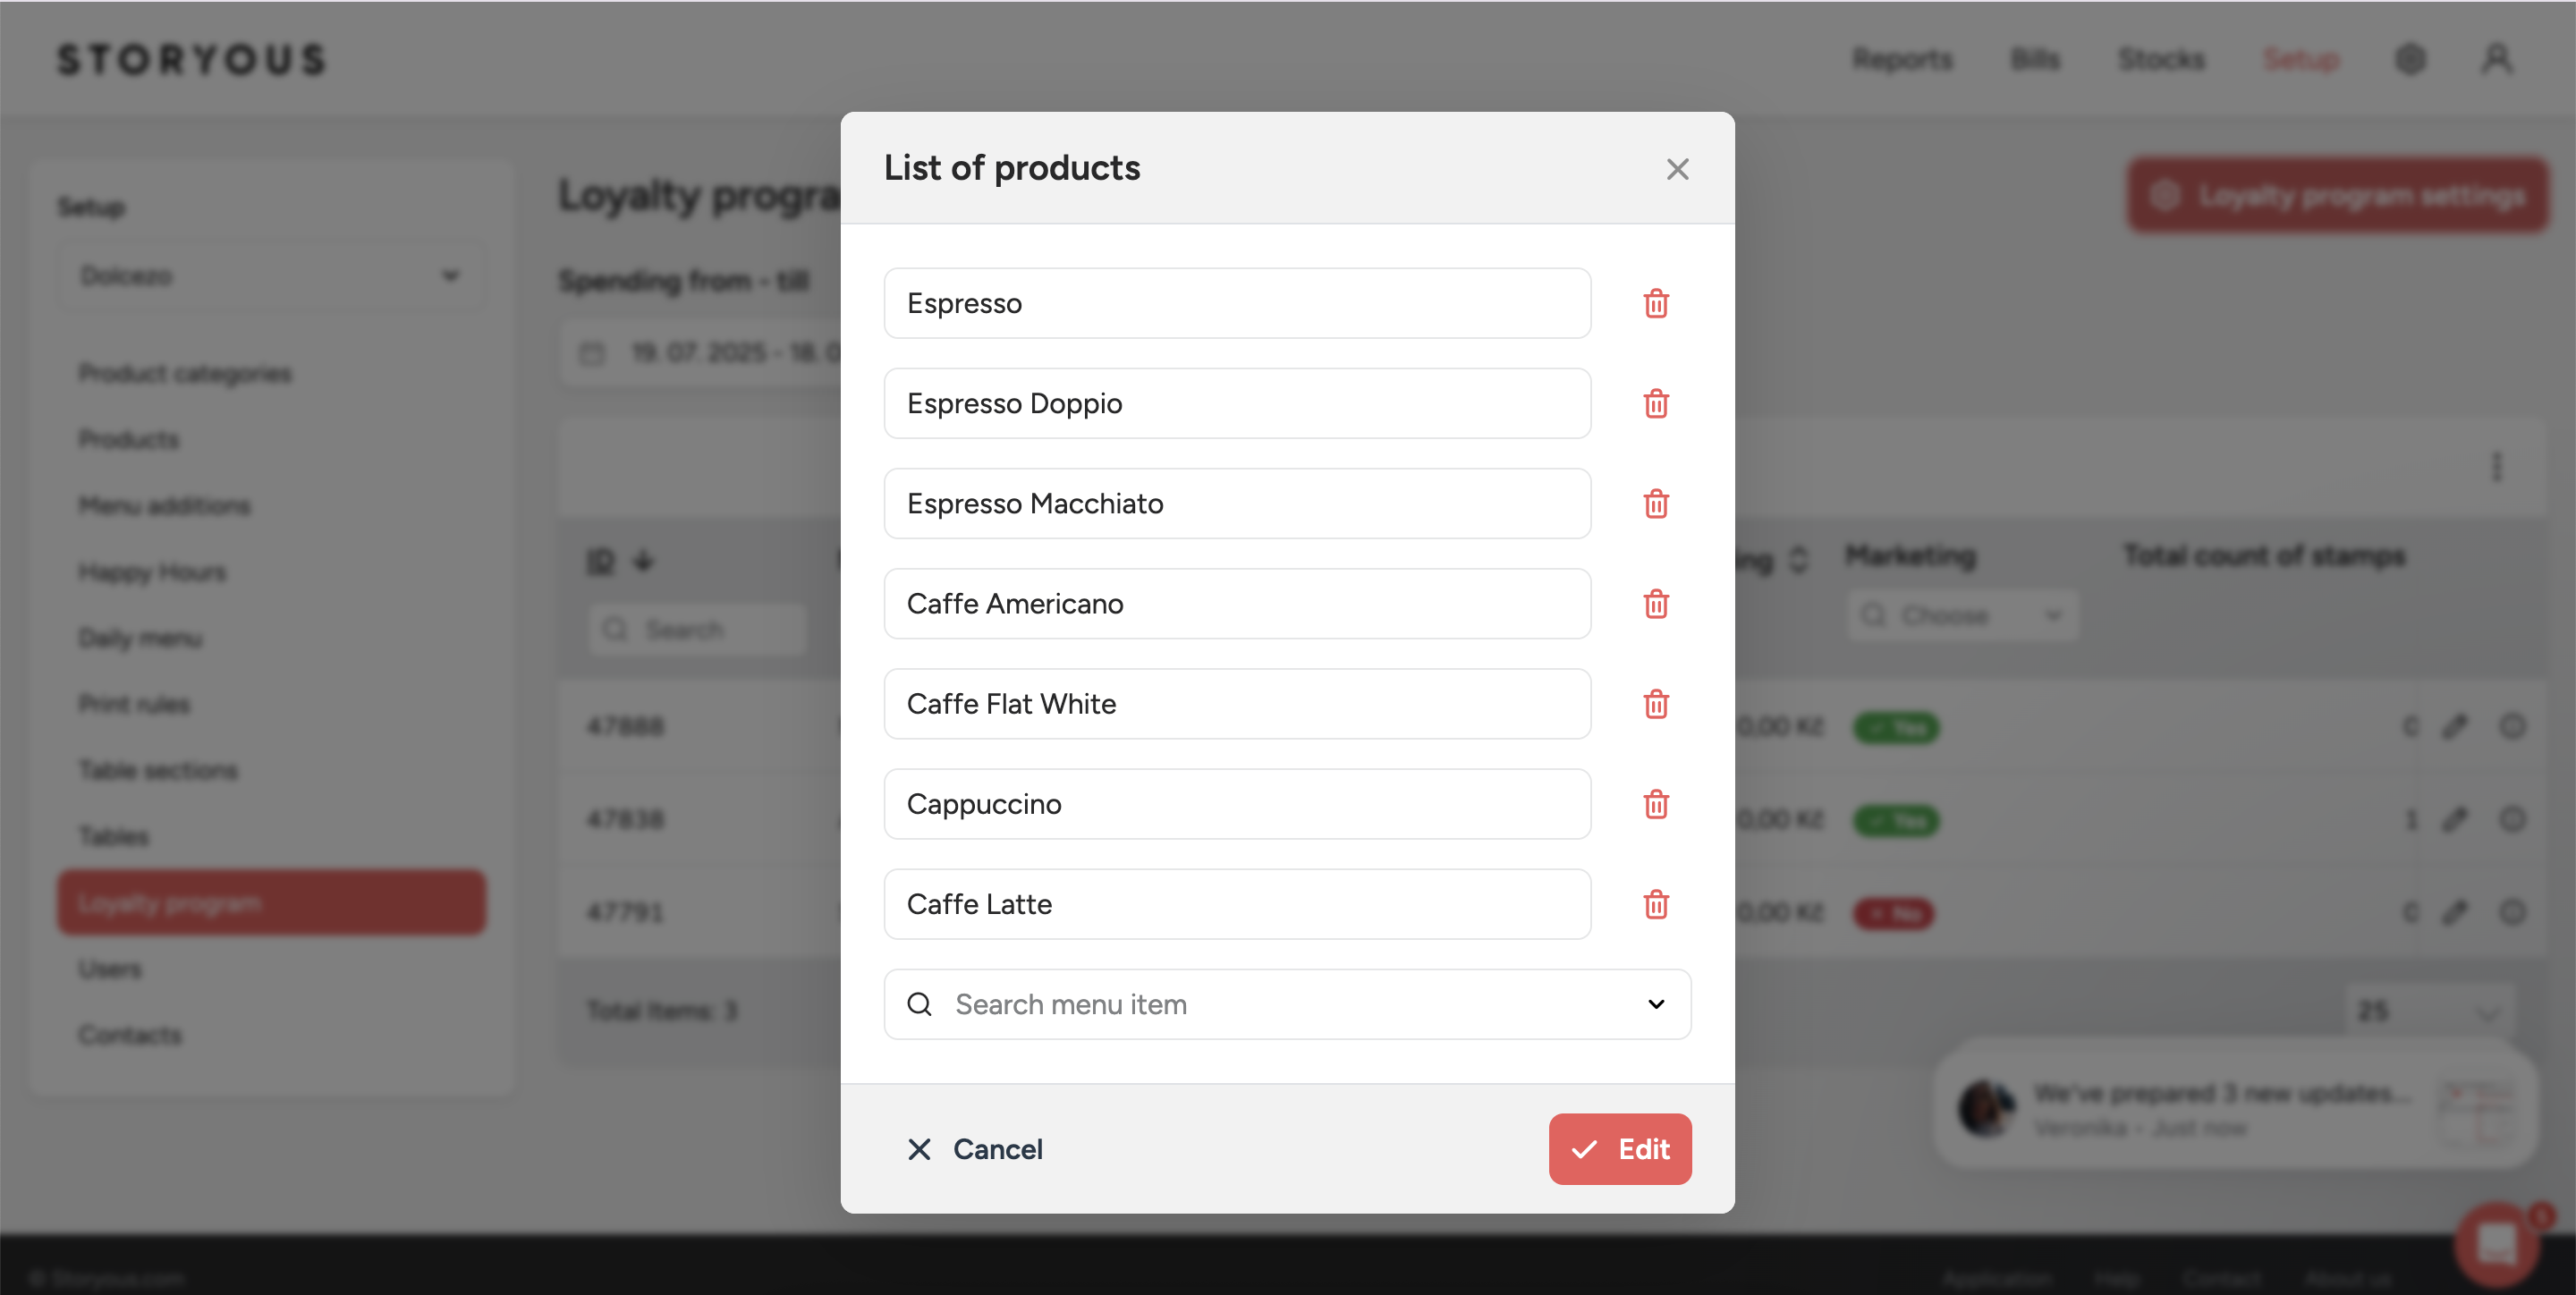
Task: Click the magnifier icon in the search field
Action: (x=919, y=1004)
